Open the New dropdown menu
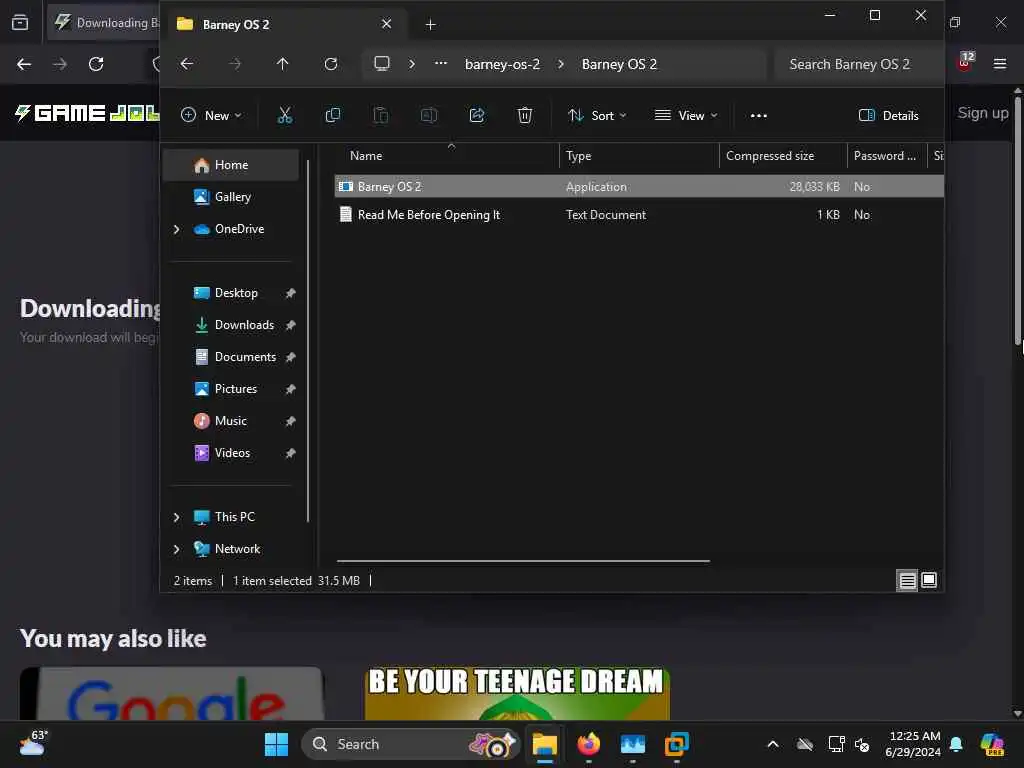 [212, 116]
